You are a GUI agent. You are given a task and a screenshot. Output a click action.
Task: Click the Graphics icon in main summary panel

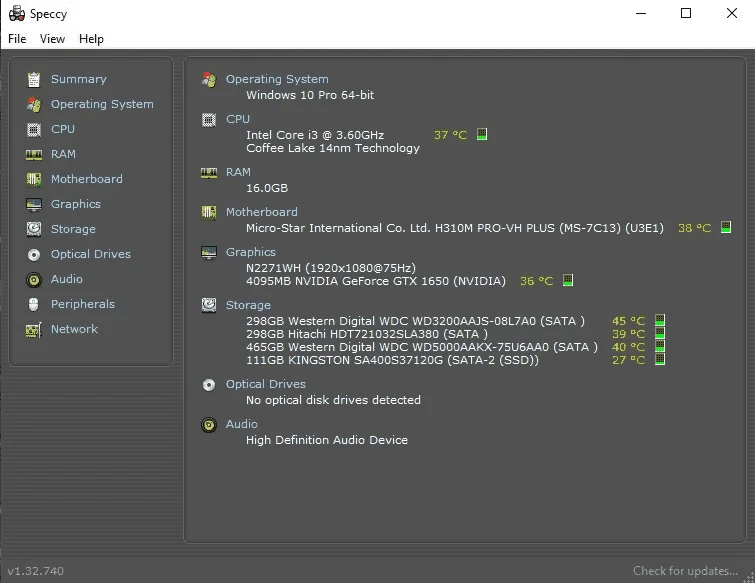[209, 252]
